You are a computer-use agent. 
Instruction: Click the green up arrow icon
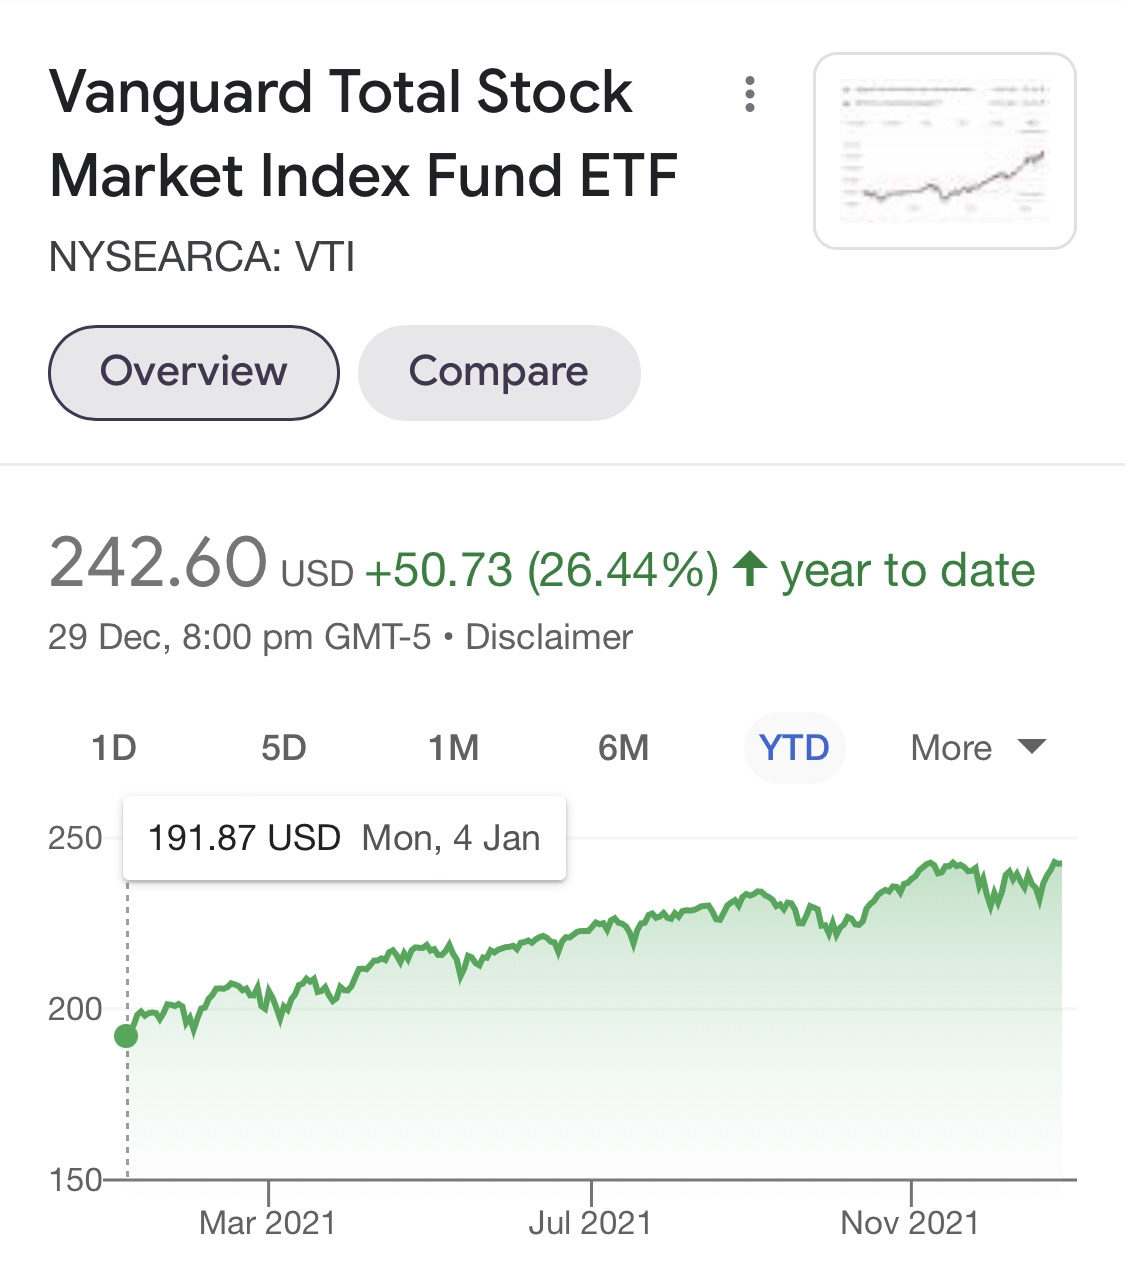[749, 570]
